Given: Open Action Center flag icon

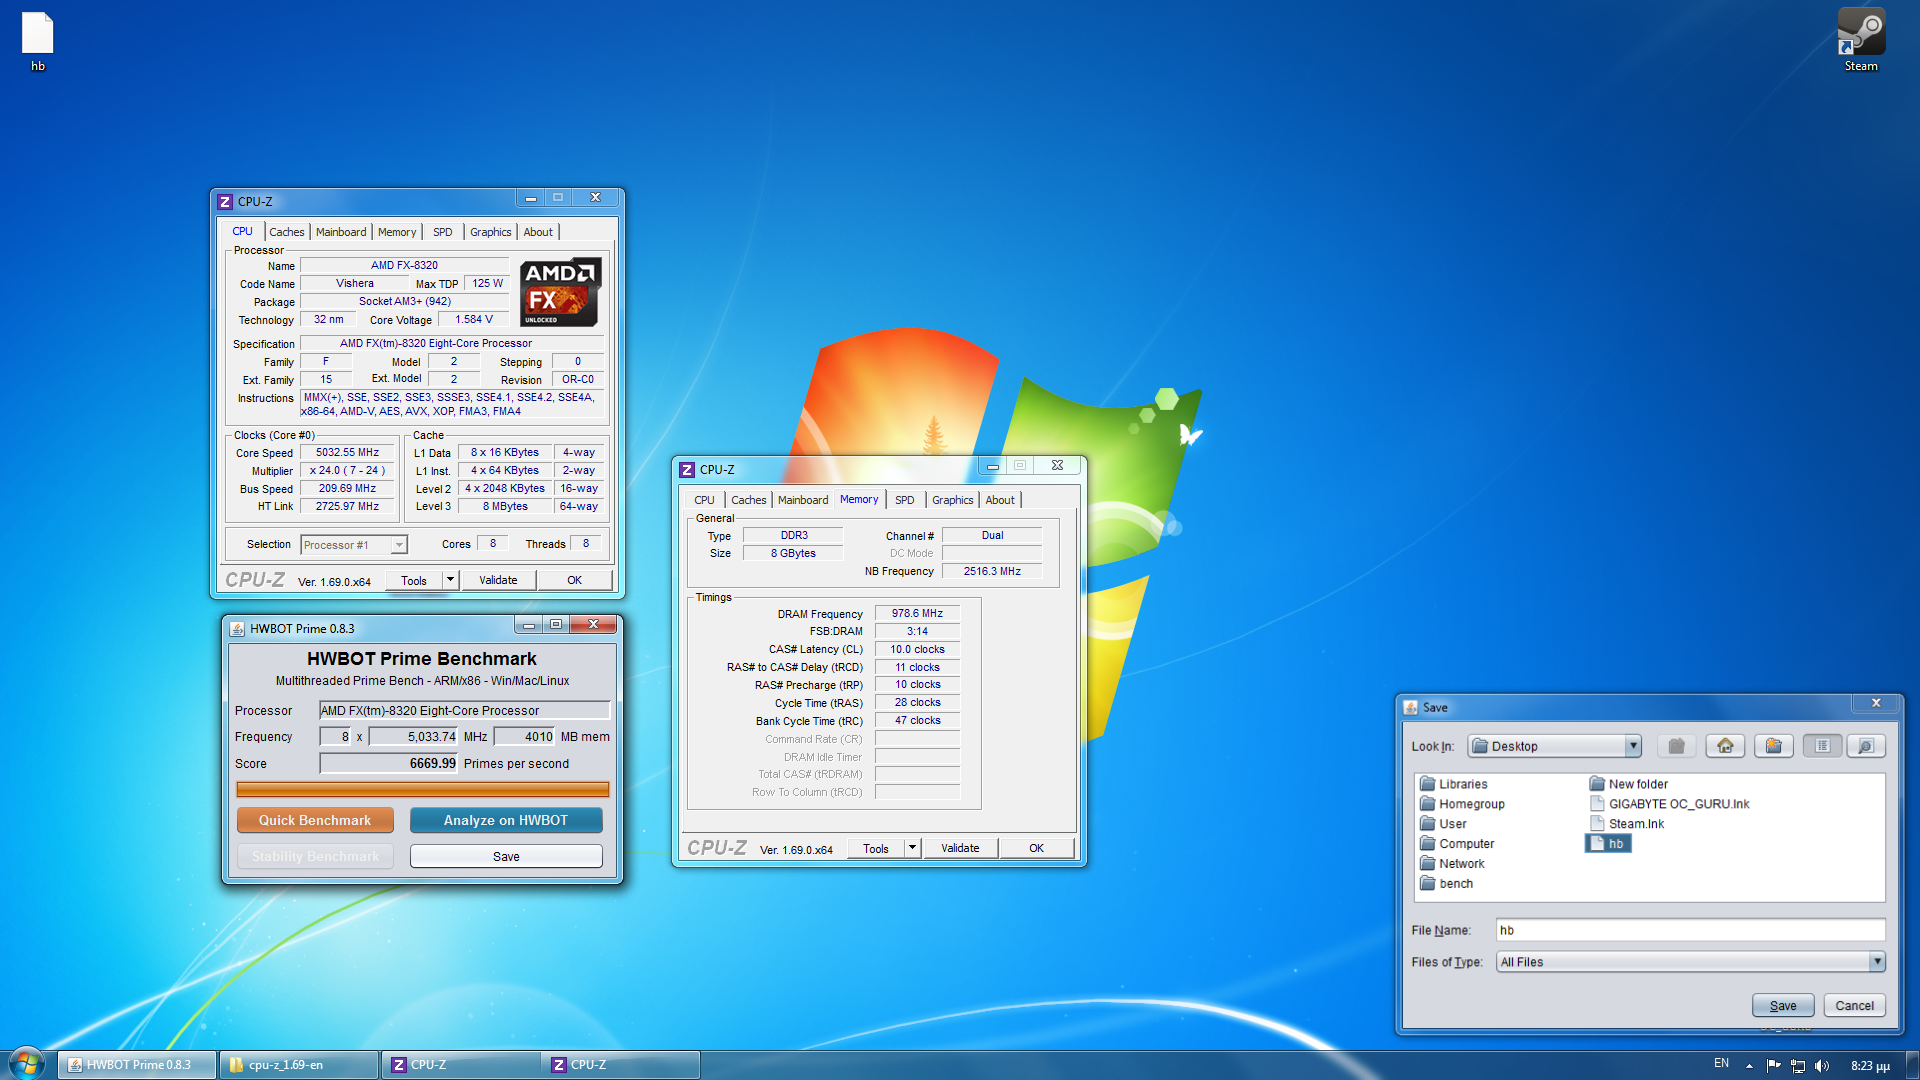Looking at the screenshot, I should coord(1773,1065).
